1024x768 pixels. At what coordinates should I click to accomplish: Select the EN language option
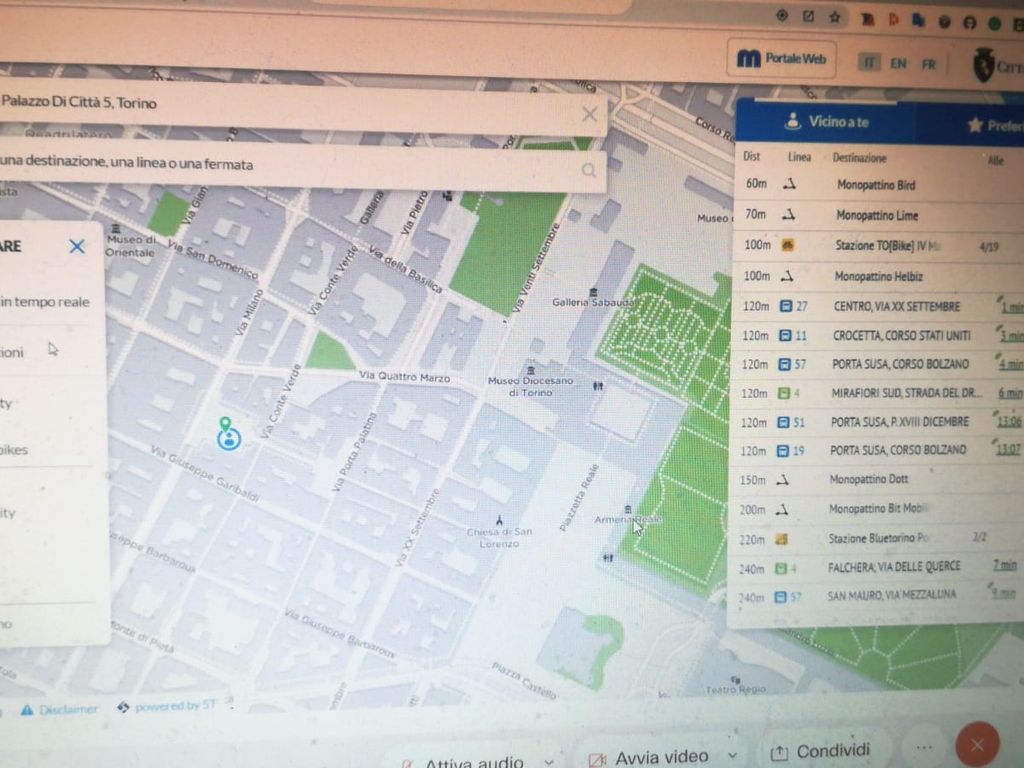coord(898,63)
